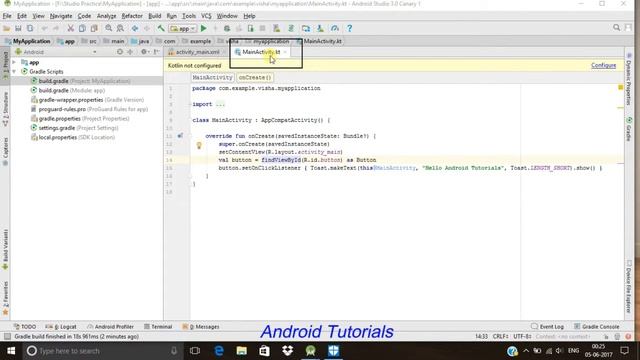The image size is (640, 360).
Task: Select the MainActivity.kt editor tab
Action: point(261,52)
